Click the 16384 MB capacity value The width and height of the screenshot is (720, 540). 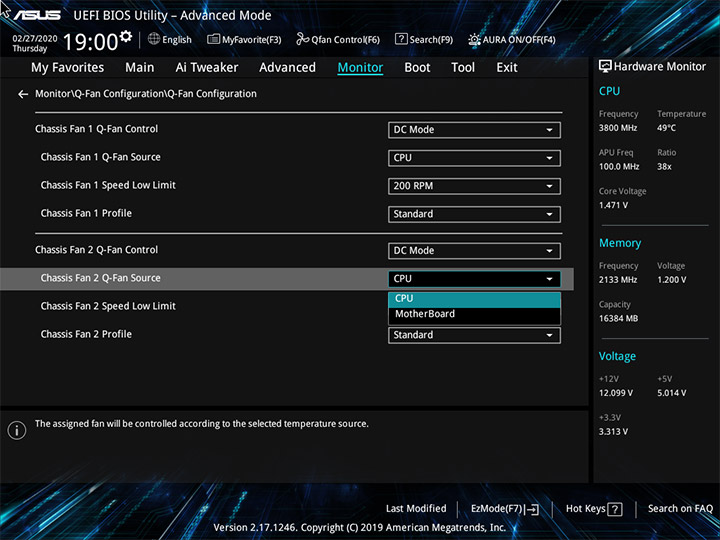click(618, 319)
